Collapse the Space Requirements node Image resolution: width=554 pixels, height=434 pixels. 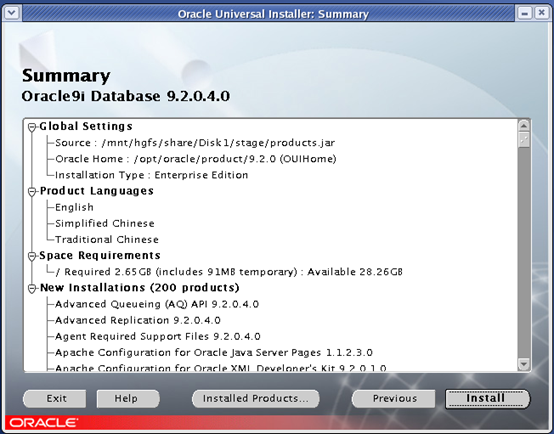tap(32, 256)
